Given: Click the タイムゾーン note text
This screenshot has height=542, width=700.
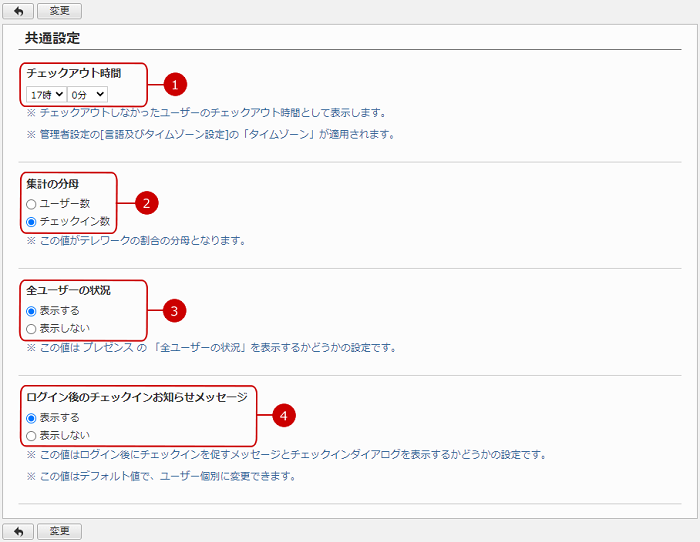Looking at the screenshot, I should (x=210, y=134).
